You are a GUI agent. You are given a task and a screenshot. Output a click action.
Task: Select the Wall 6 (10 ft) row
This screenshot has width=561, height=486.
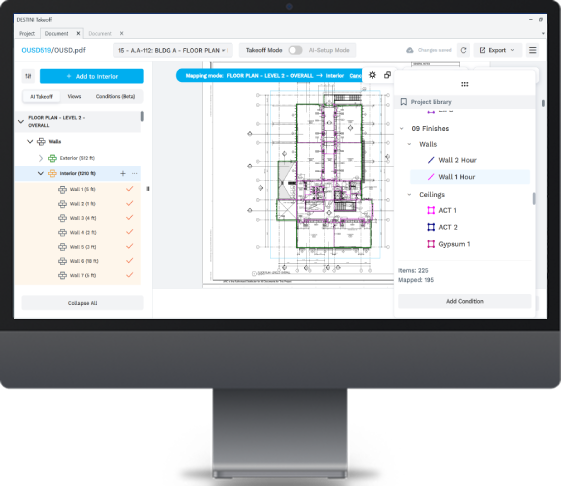[78, 261]
